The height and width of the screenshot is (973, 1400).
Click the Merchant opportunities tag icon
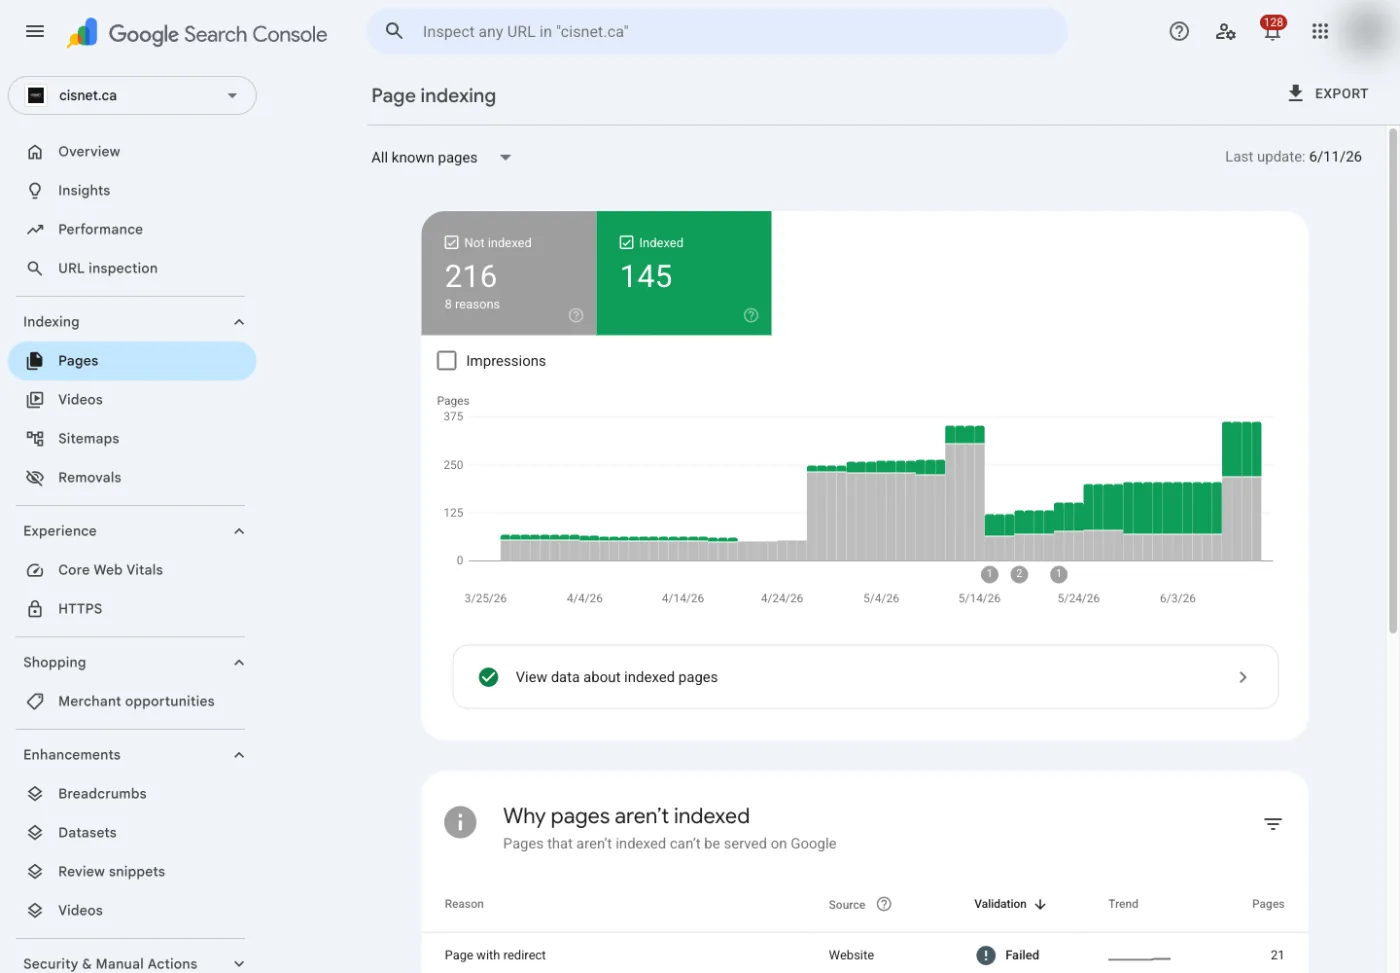pyautogui.click(x=35, y=701)
